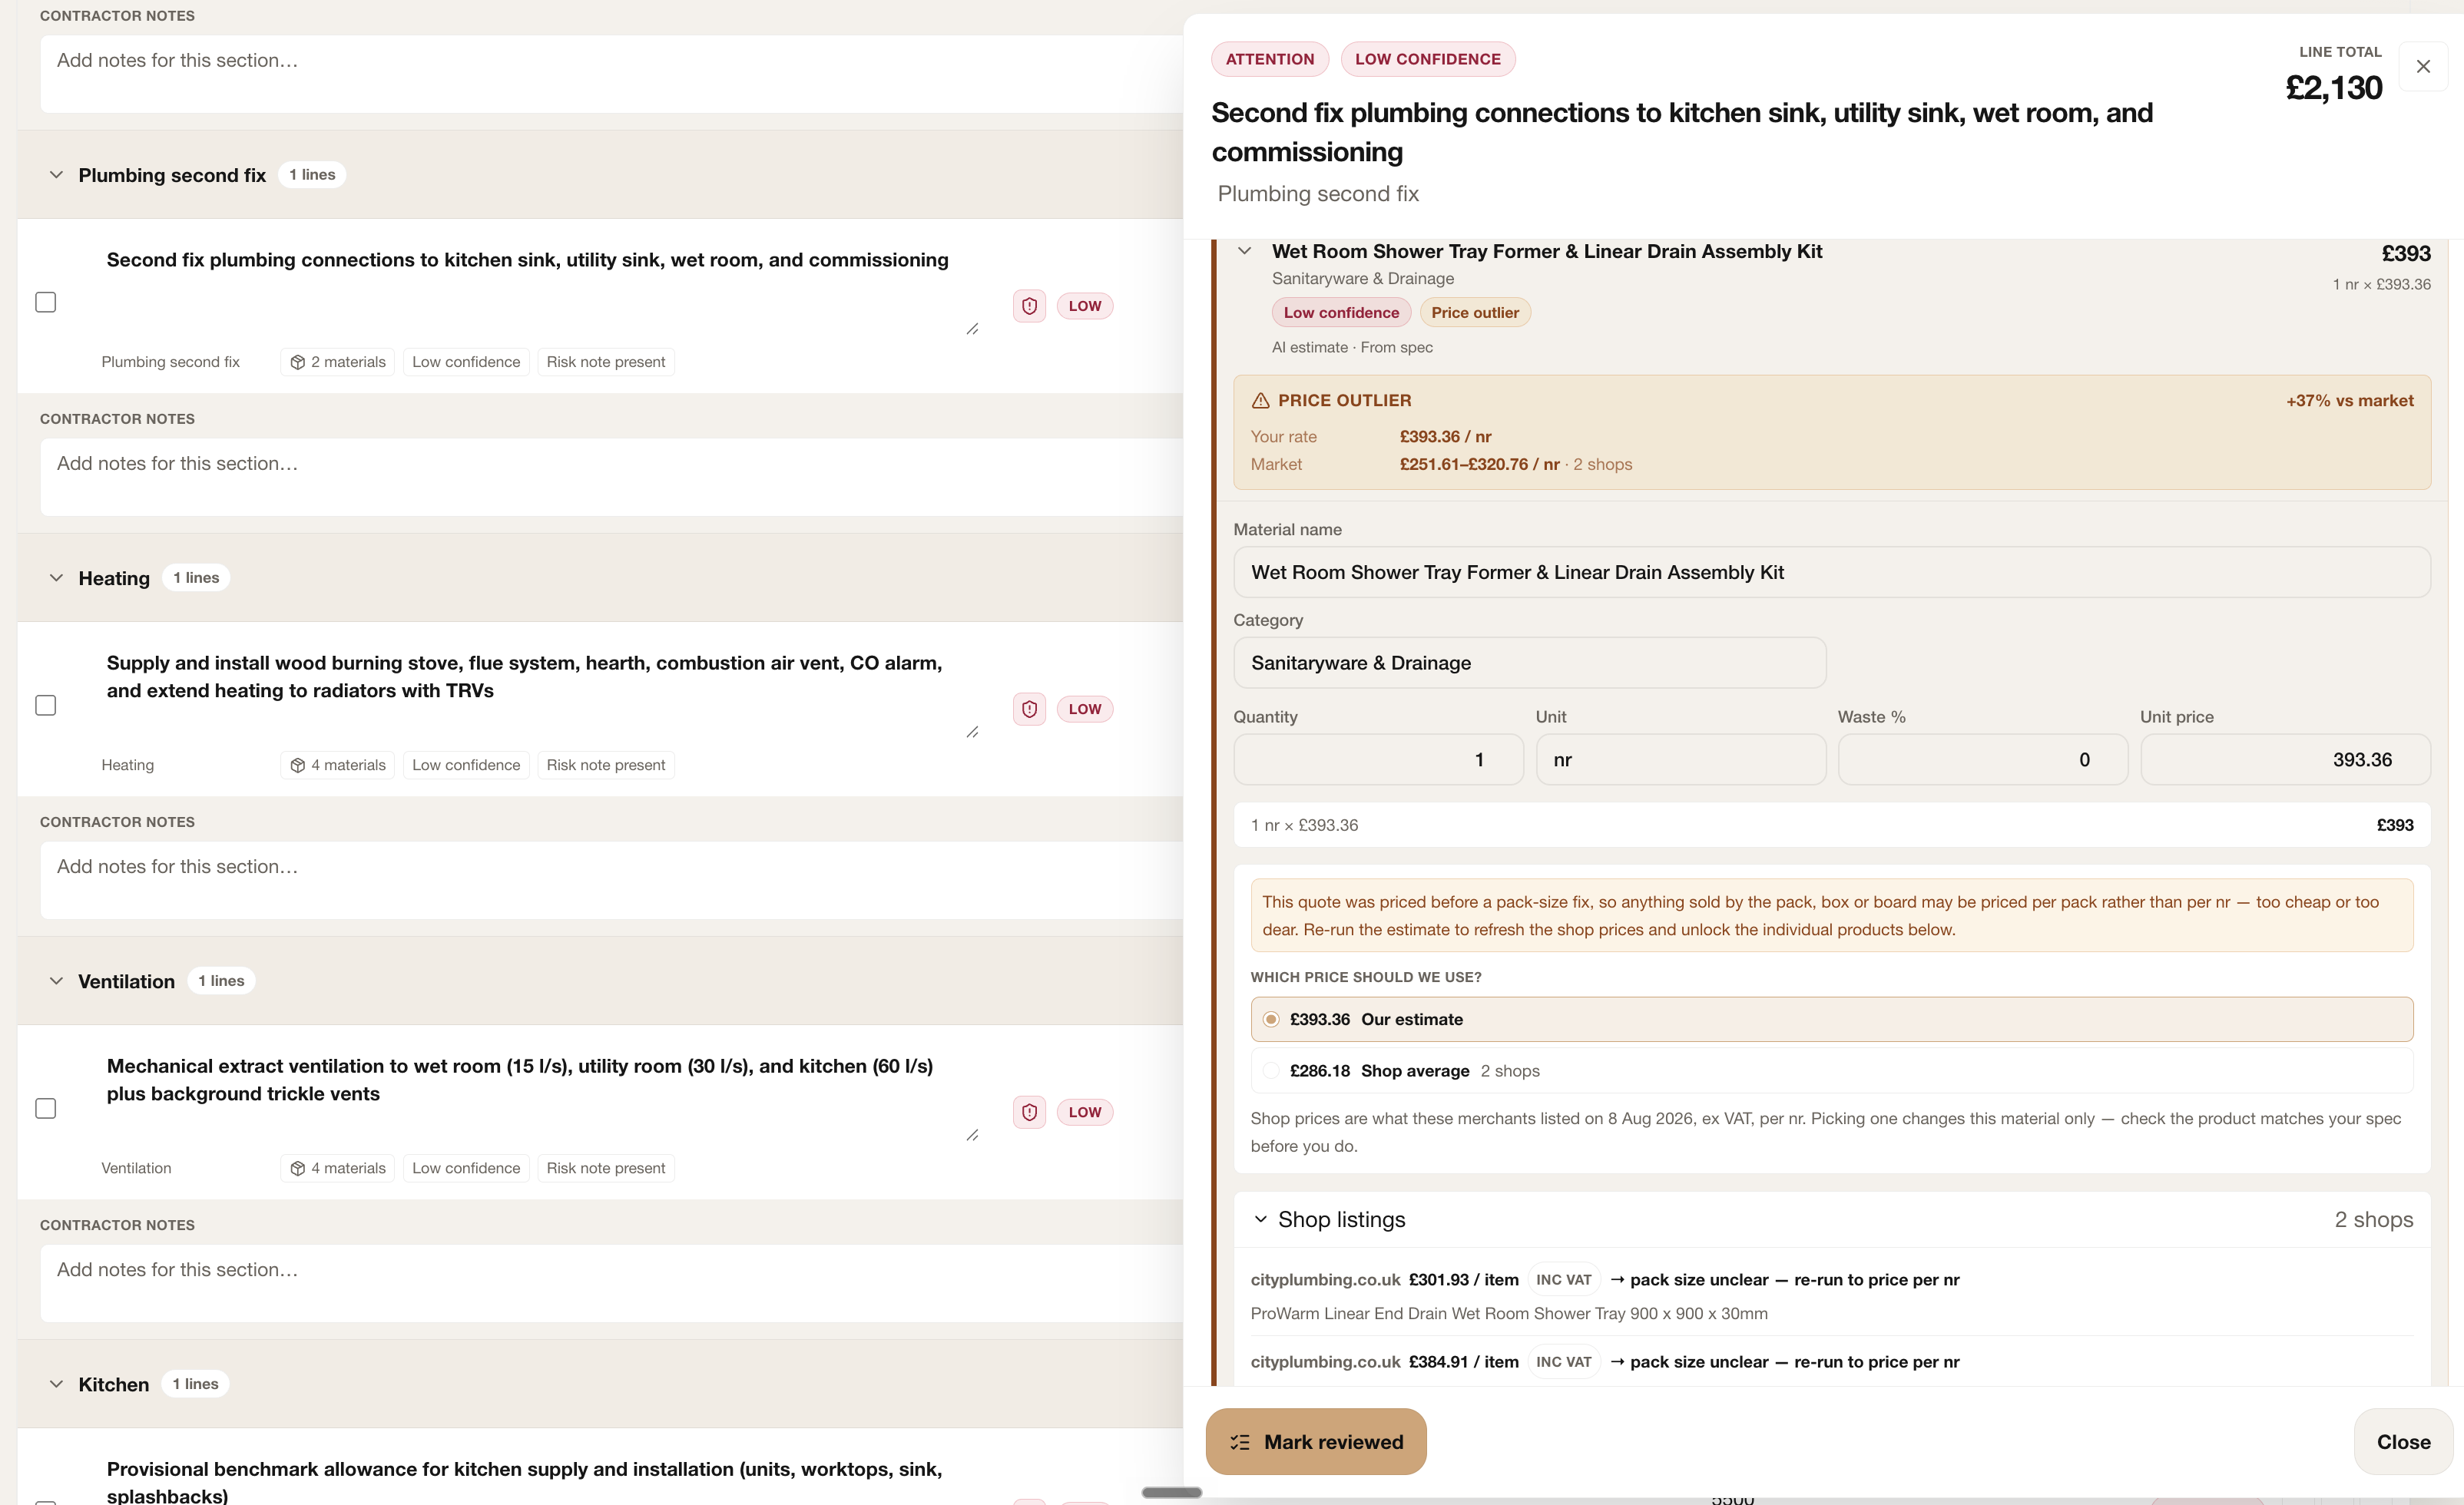
Task: Click cube icon in ventilation 4 materials chip
Action: (x=297, y=1168)
